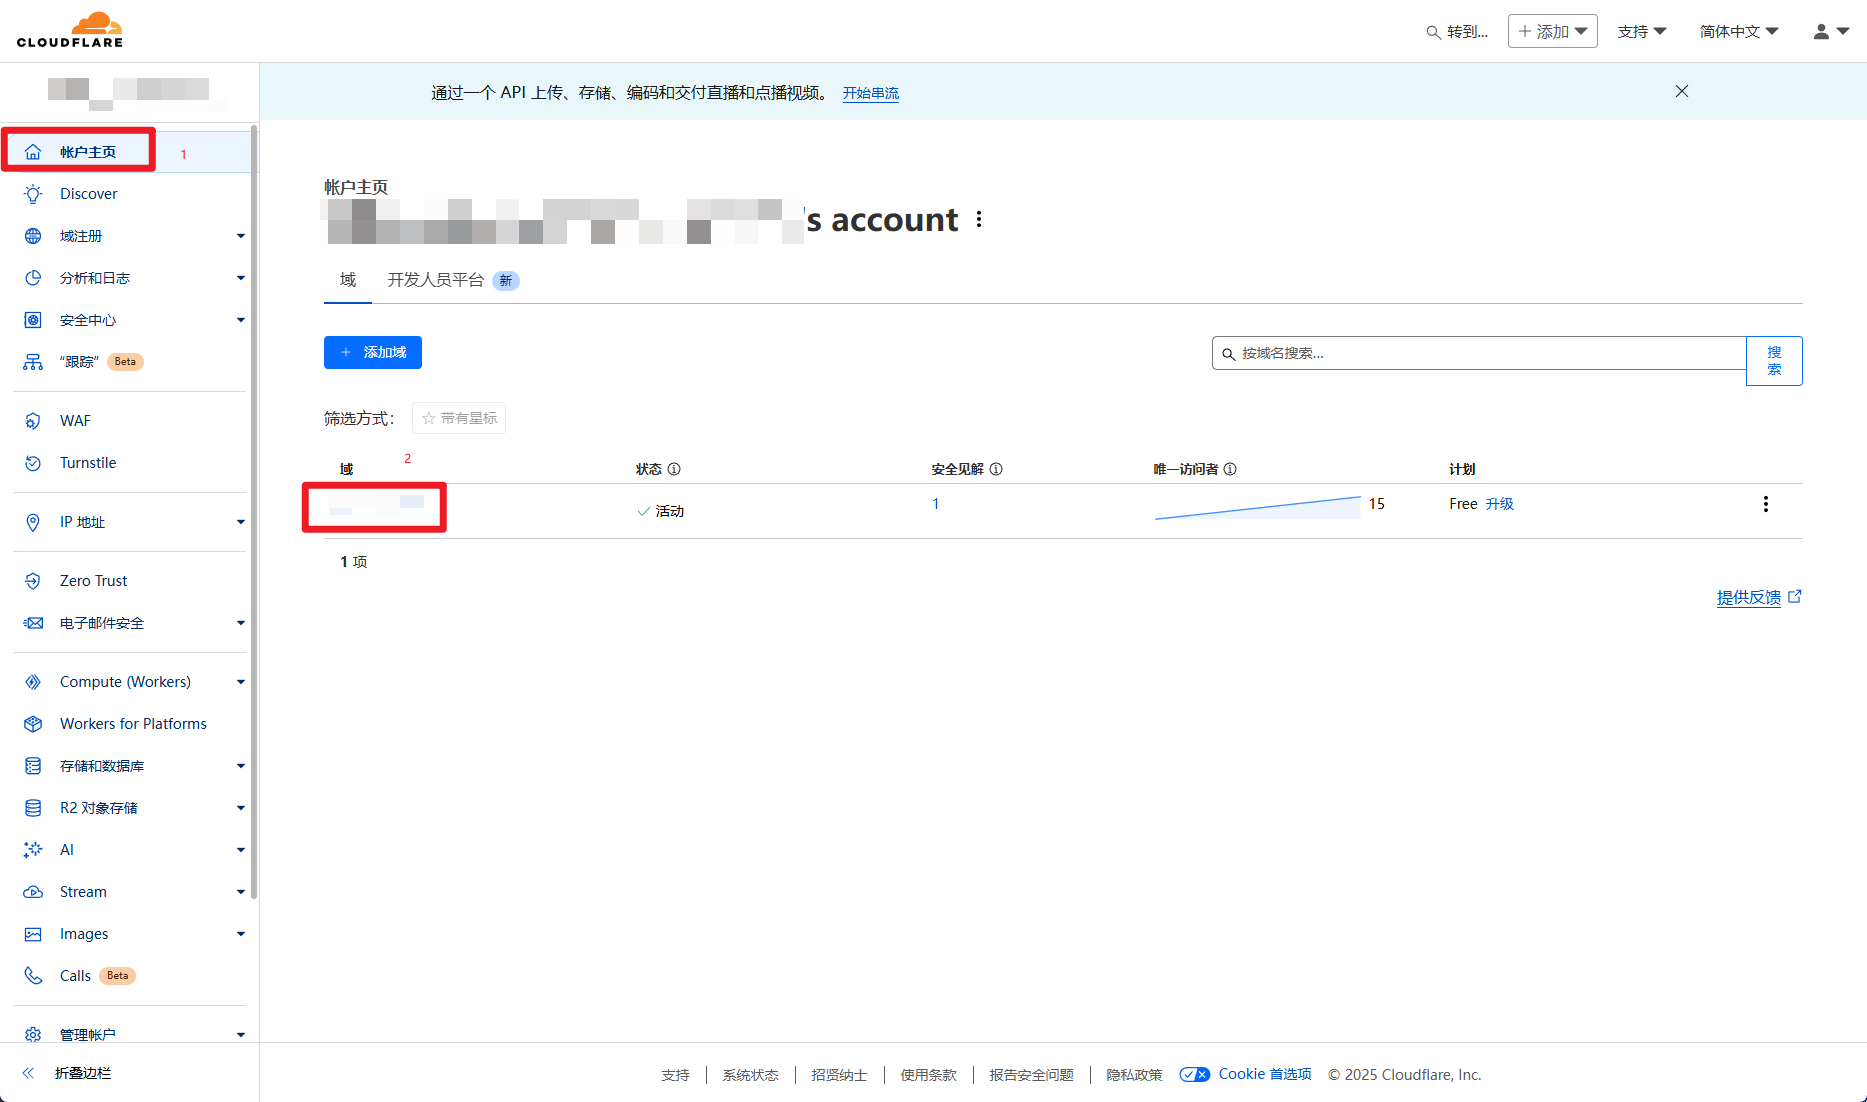Open Turnstile from sidebar icon
The height and width of the screenshot is (1102, 1867).
[33, 463]
